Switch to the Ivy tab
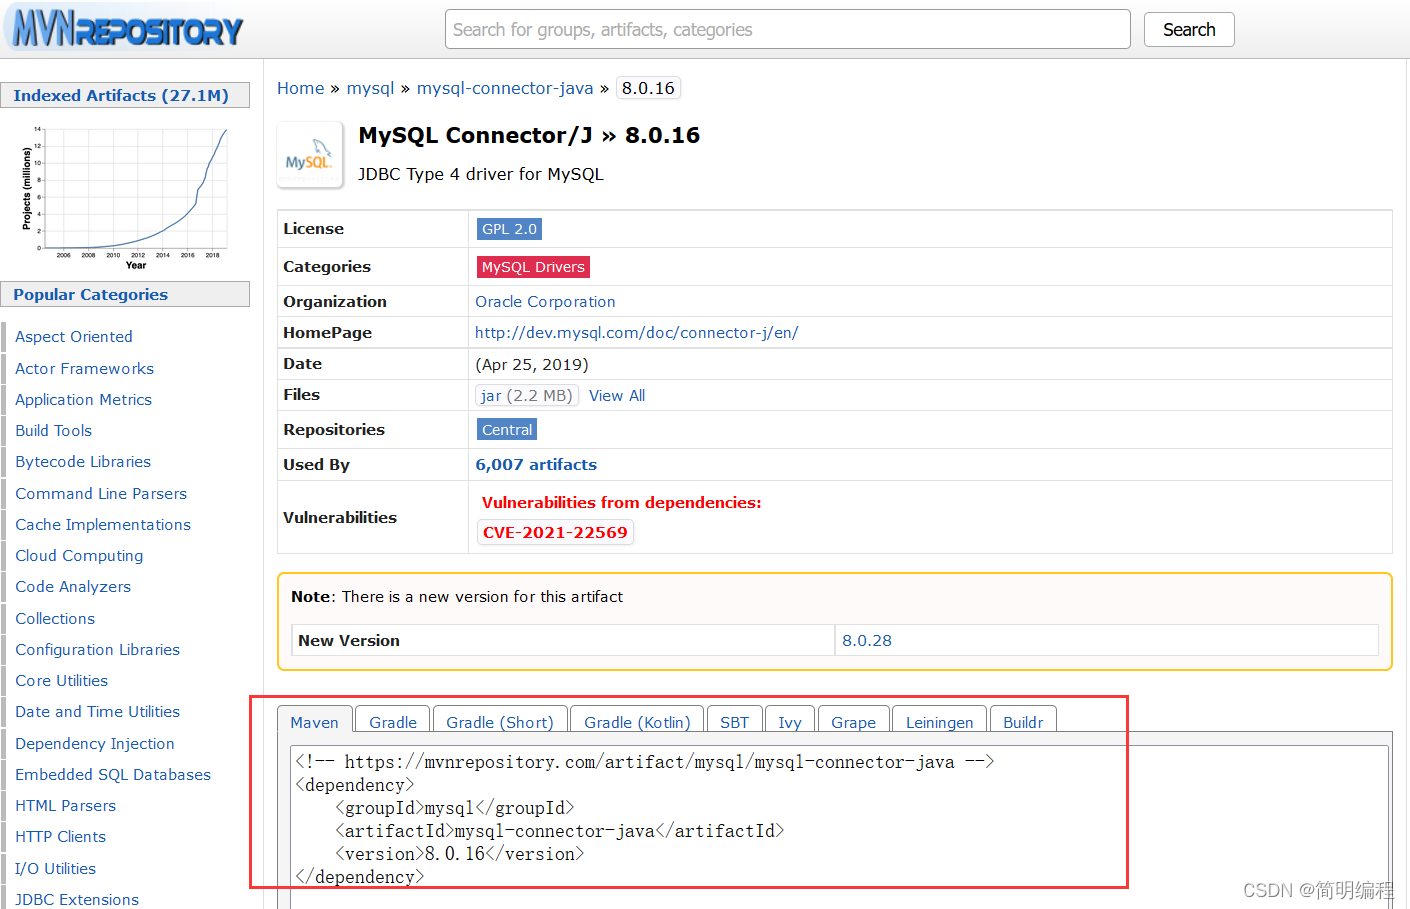The width and height of the screenshot is (1410, 909). tap(790, 722)
